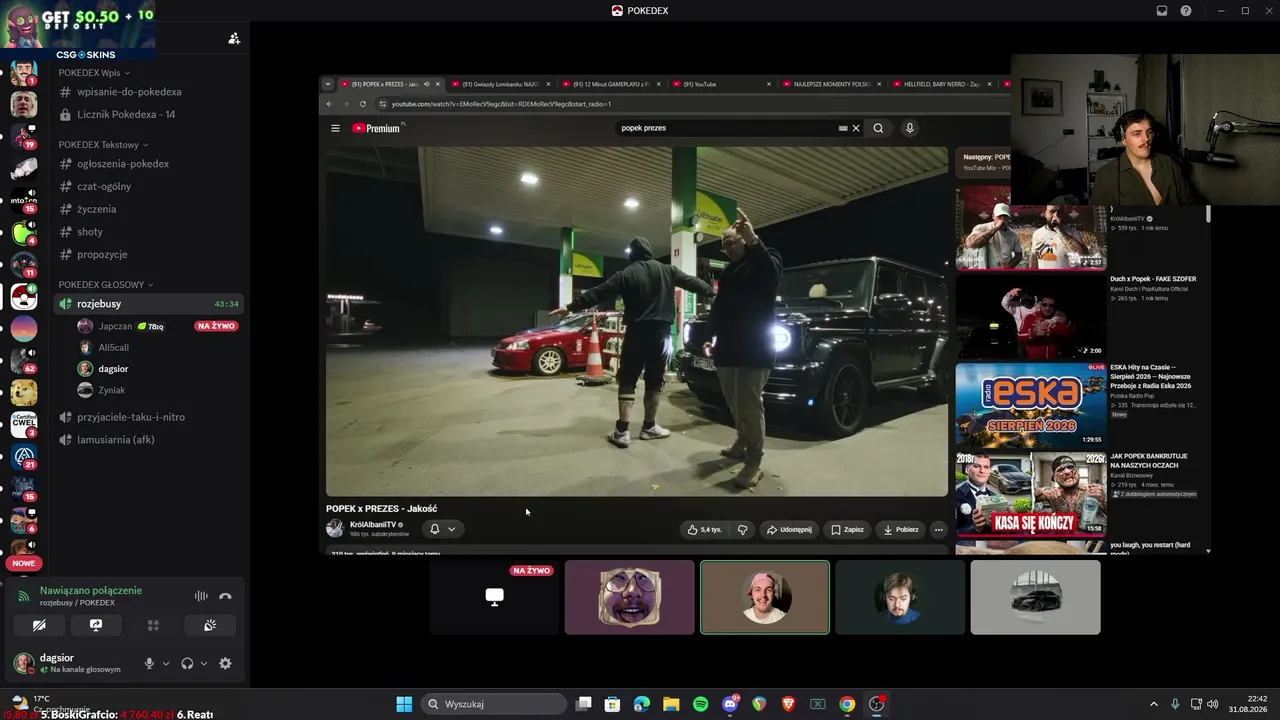1280x720 pixels.
Task: Open the Windows Start menu
Action: [x=404, y=704]
